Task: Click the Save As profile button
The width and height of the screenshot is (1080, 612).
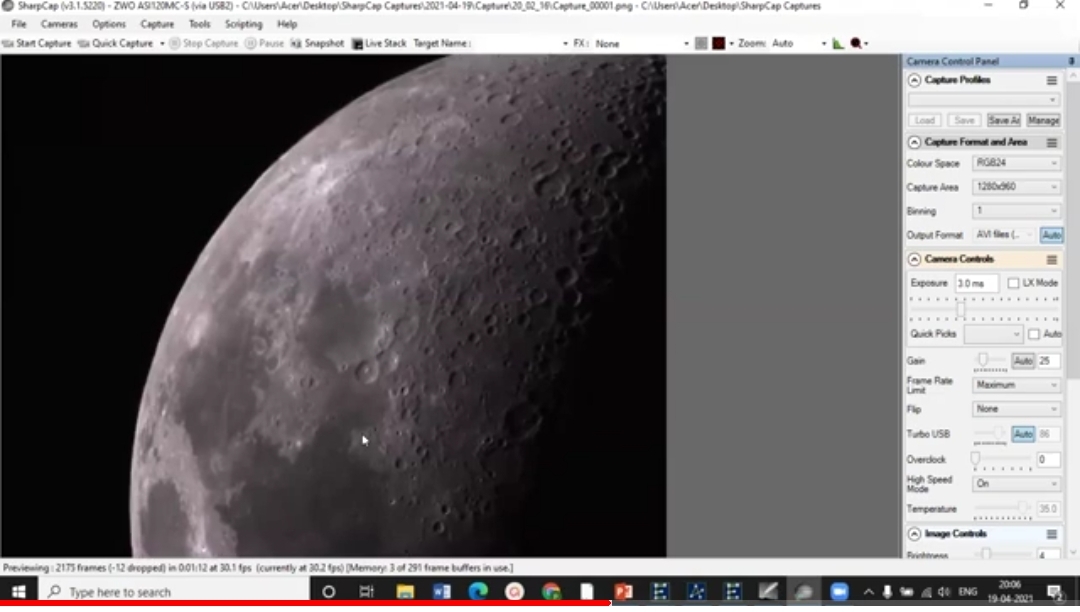Action: point(1004,120)
